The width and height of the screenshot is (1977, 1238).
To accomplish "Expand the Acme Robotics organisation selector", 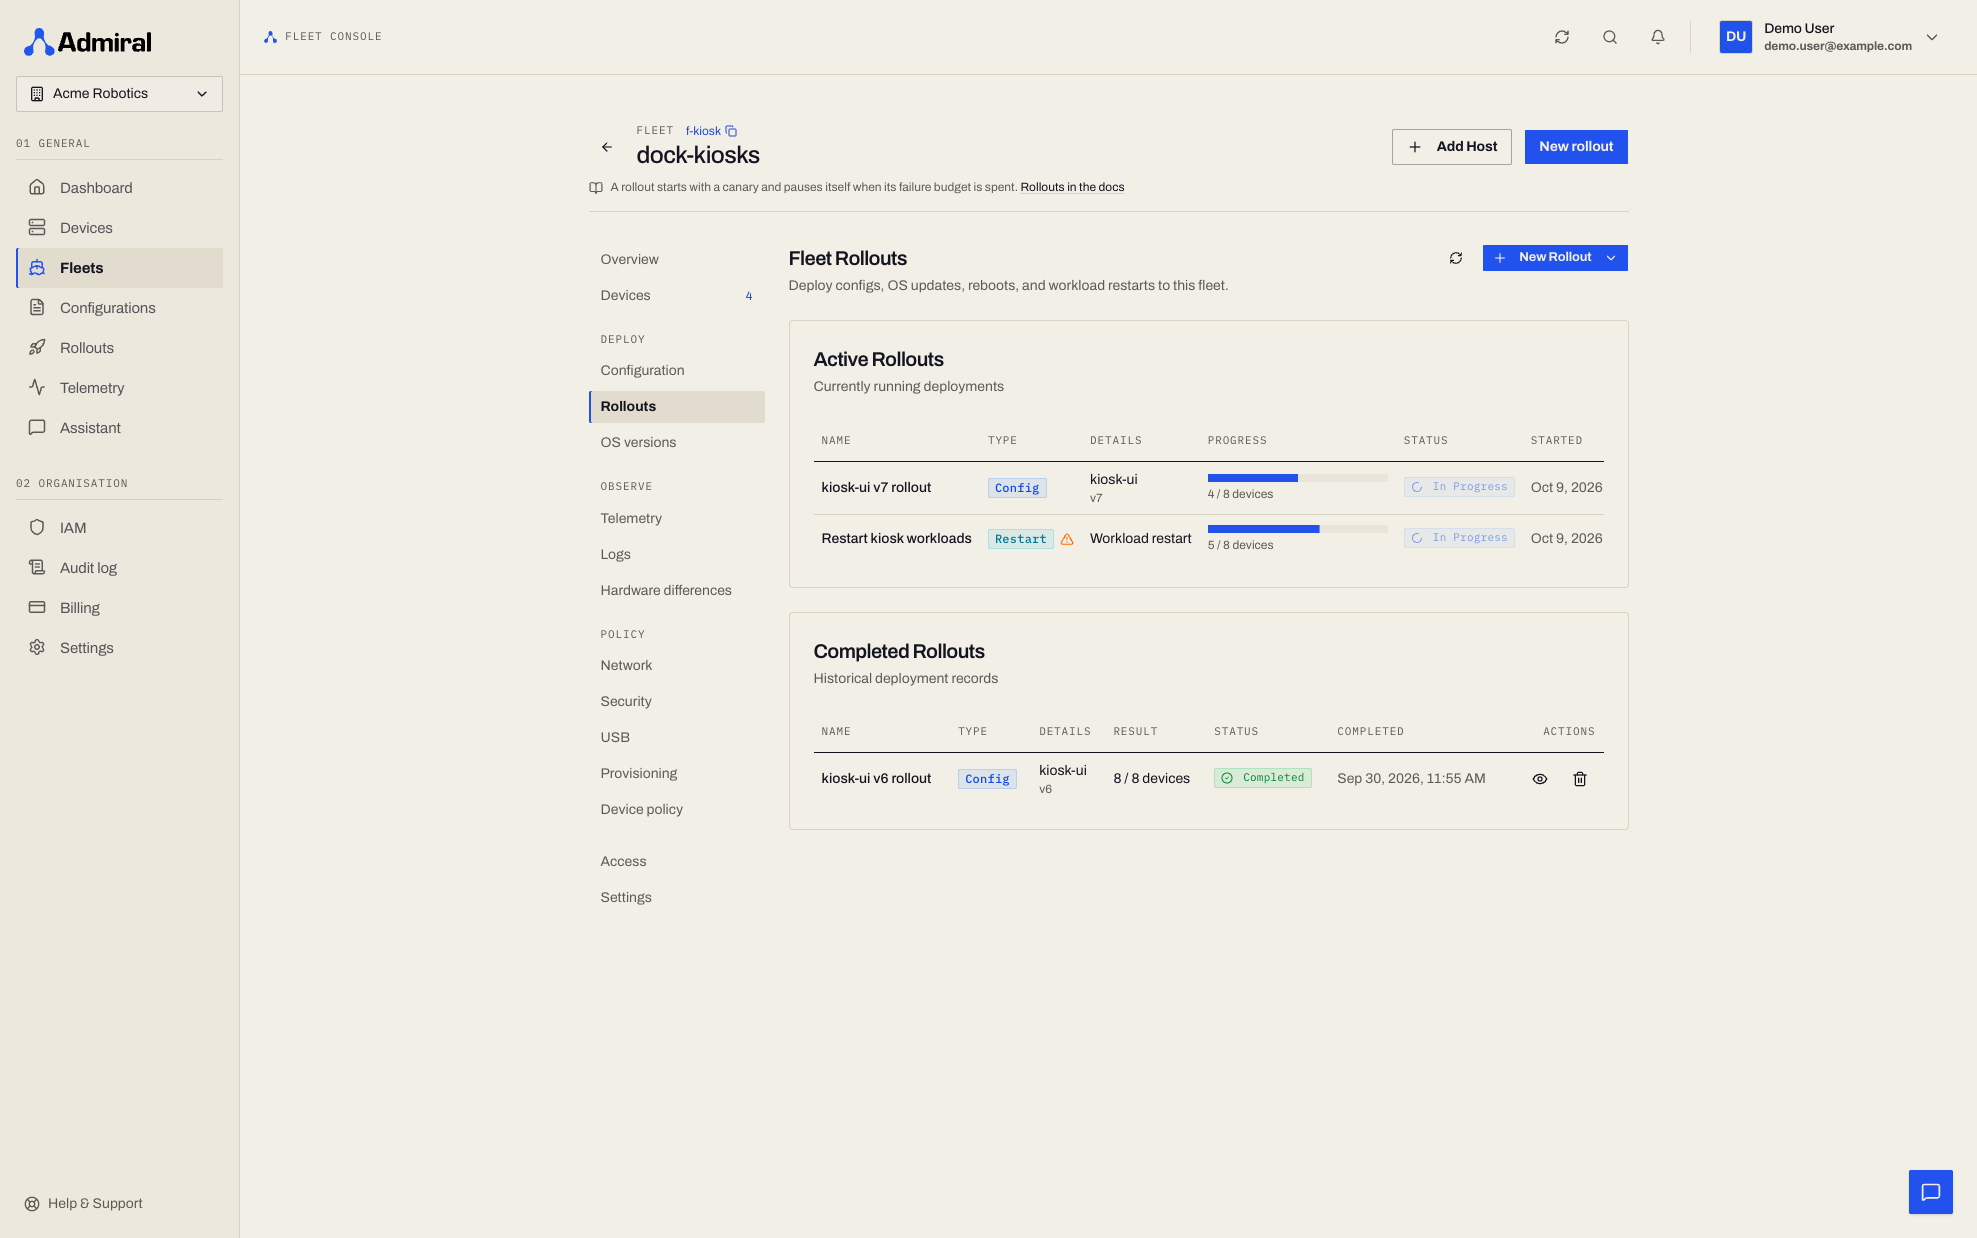I will pos(119,94).
